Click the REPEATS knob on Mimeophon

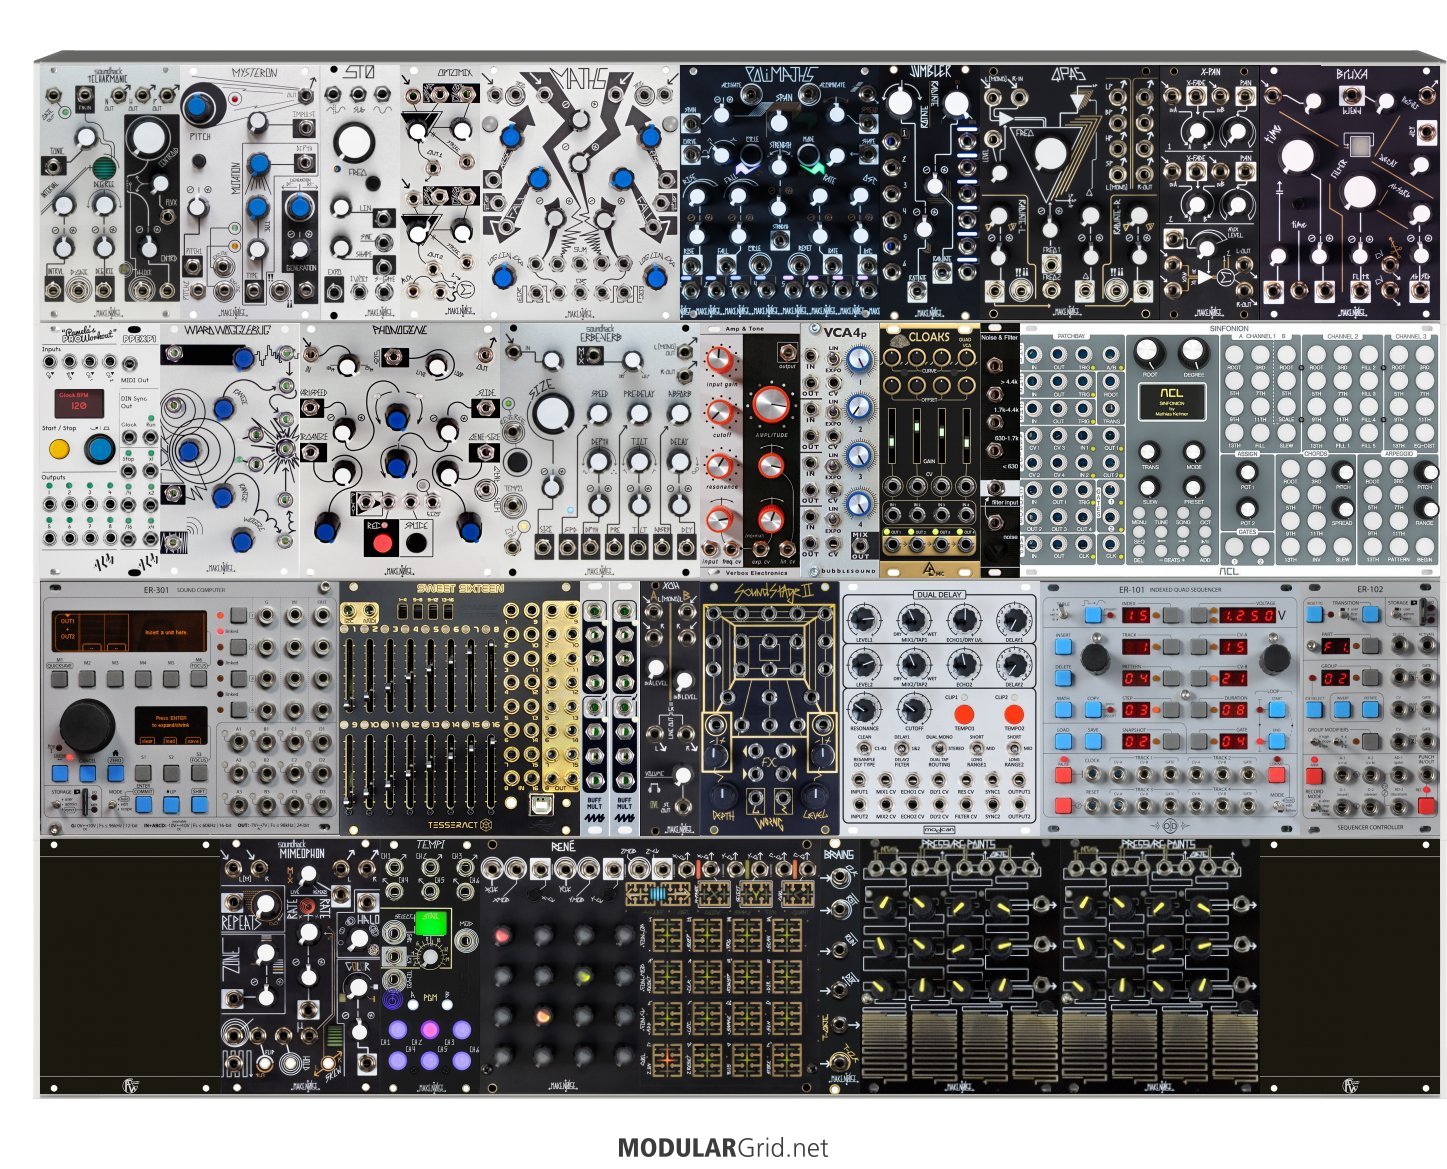[x=266, y=906]
